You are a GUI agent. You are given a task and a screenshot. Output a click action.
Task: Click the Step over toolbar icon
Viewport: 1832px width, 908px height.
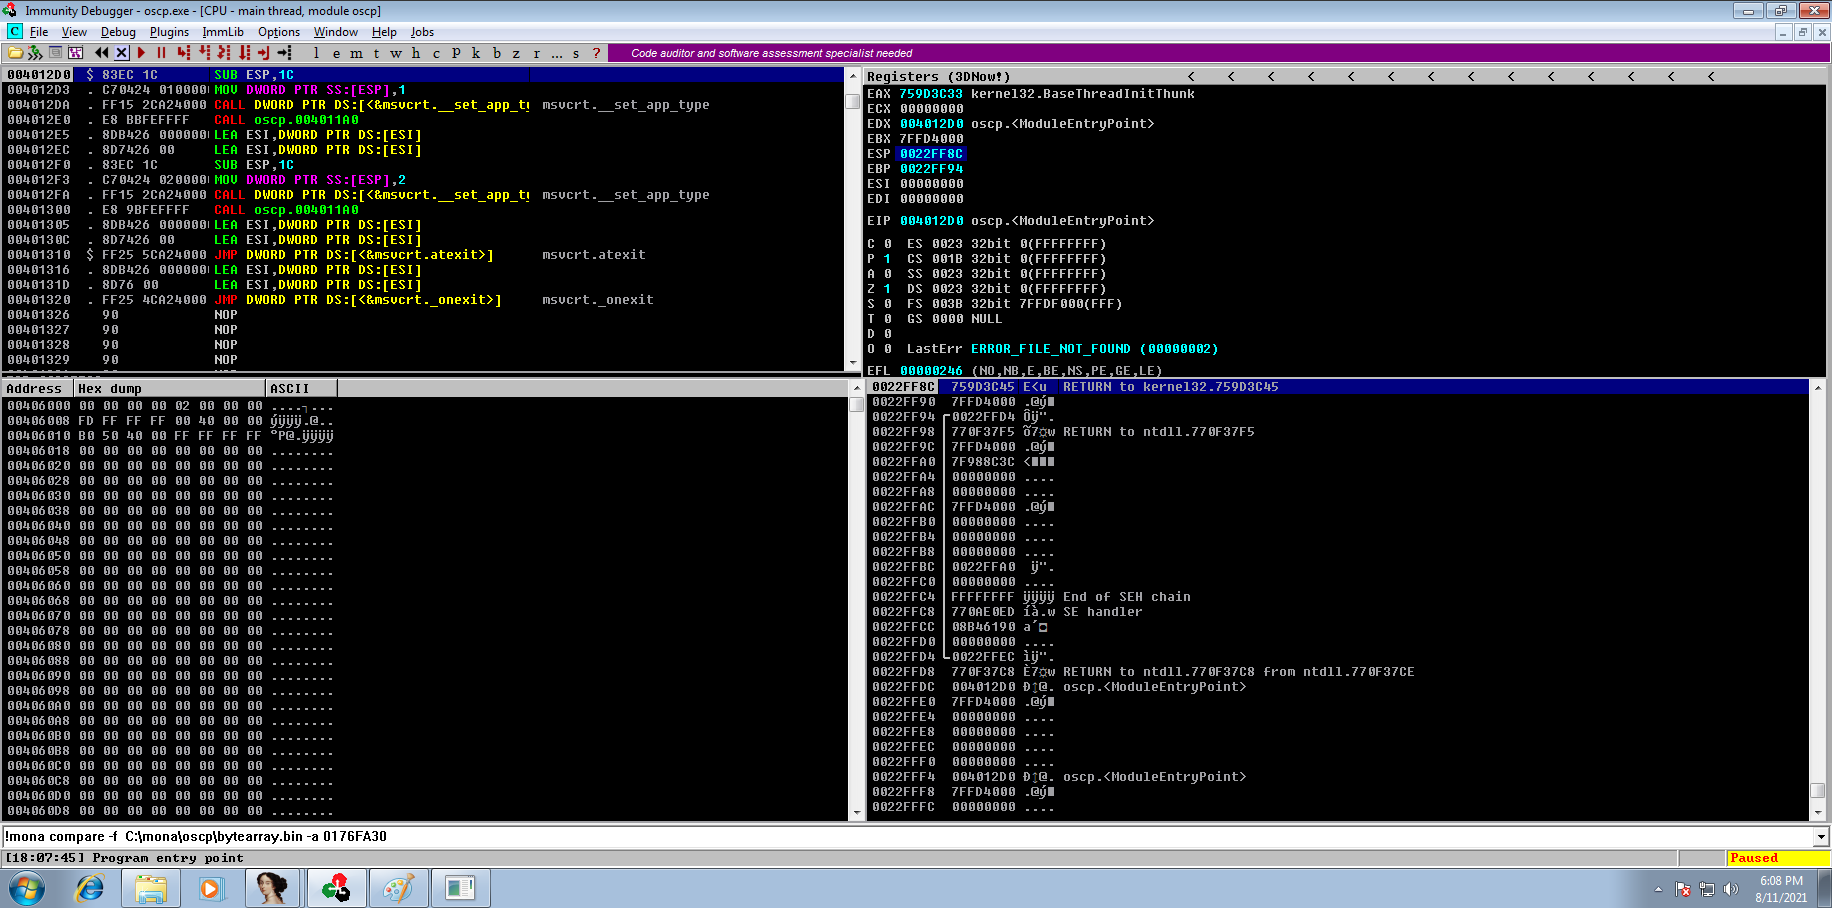[204, 53]
